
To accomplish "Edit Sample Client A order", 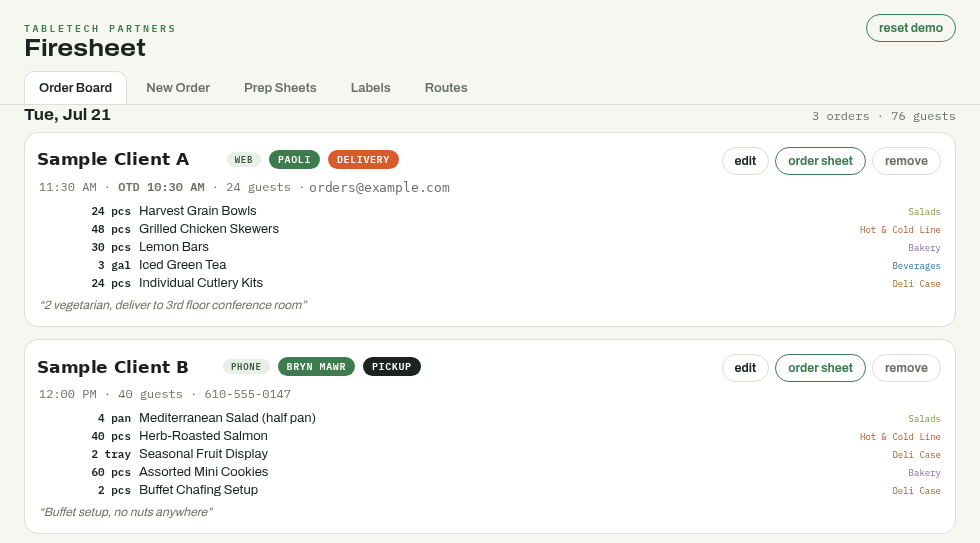I will pyautogui.click(x=745, y=161).
